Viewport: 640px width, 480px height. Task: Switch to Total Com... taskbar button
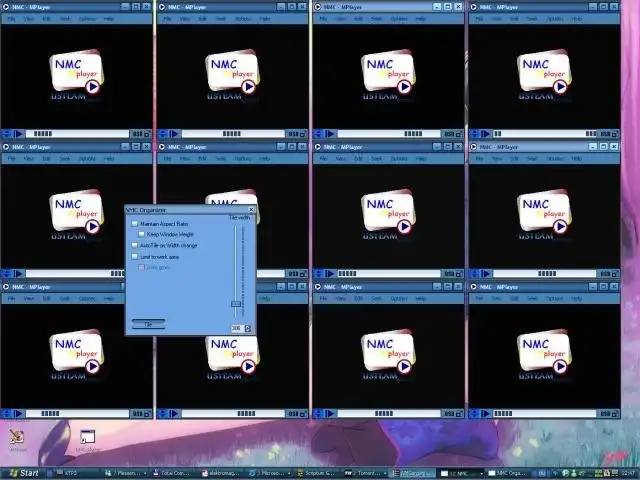pos(173,473)
